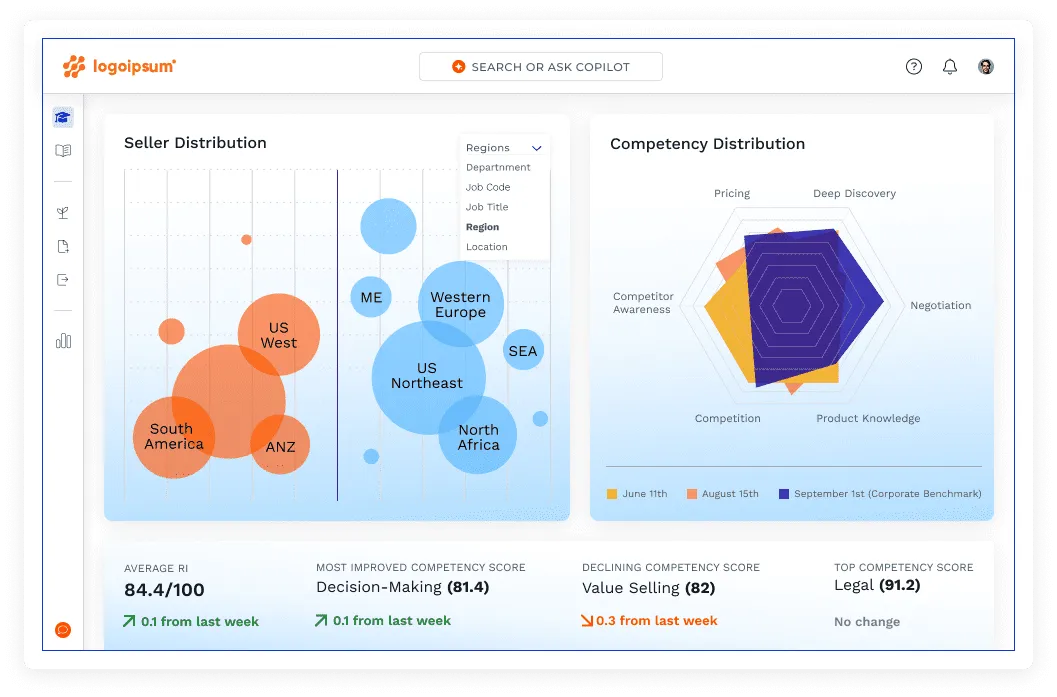Choose Job Code from the dropdown list
The image size is (1057, 697).
pos(488,187)
